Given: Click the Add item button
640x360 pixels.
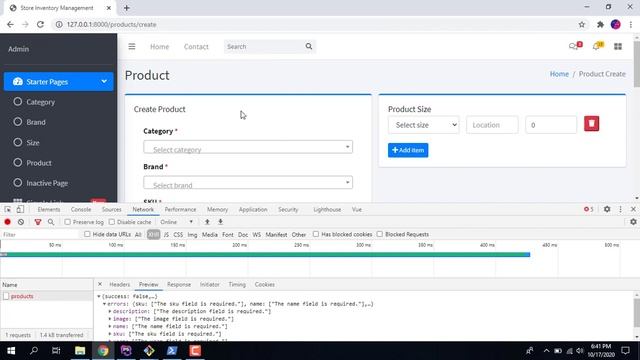Looking at the screenshot, I should [408, 150].
